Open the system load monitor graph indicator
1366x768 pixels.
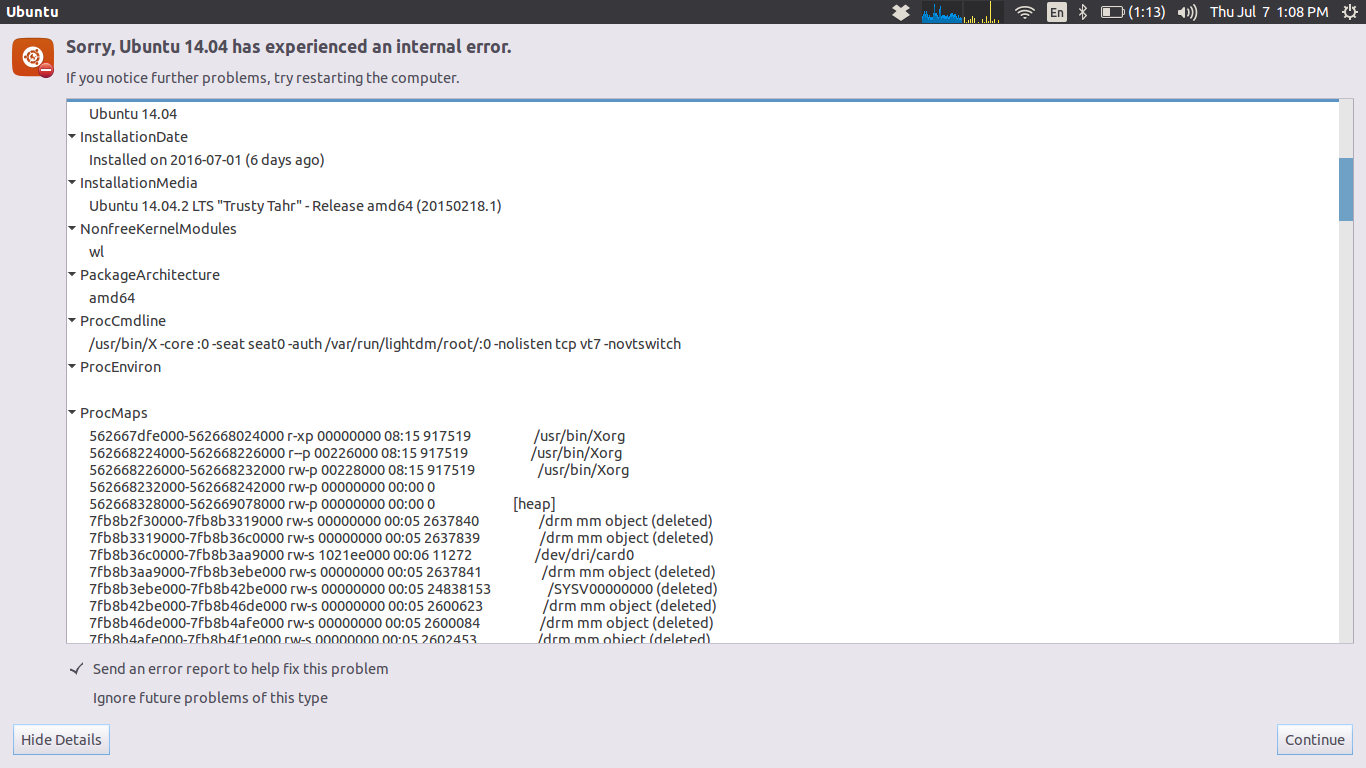pyautogui.click(x=962, y=12)
